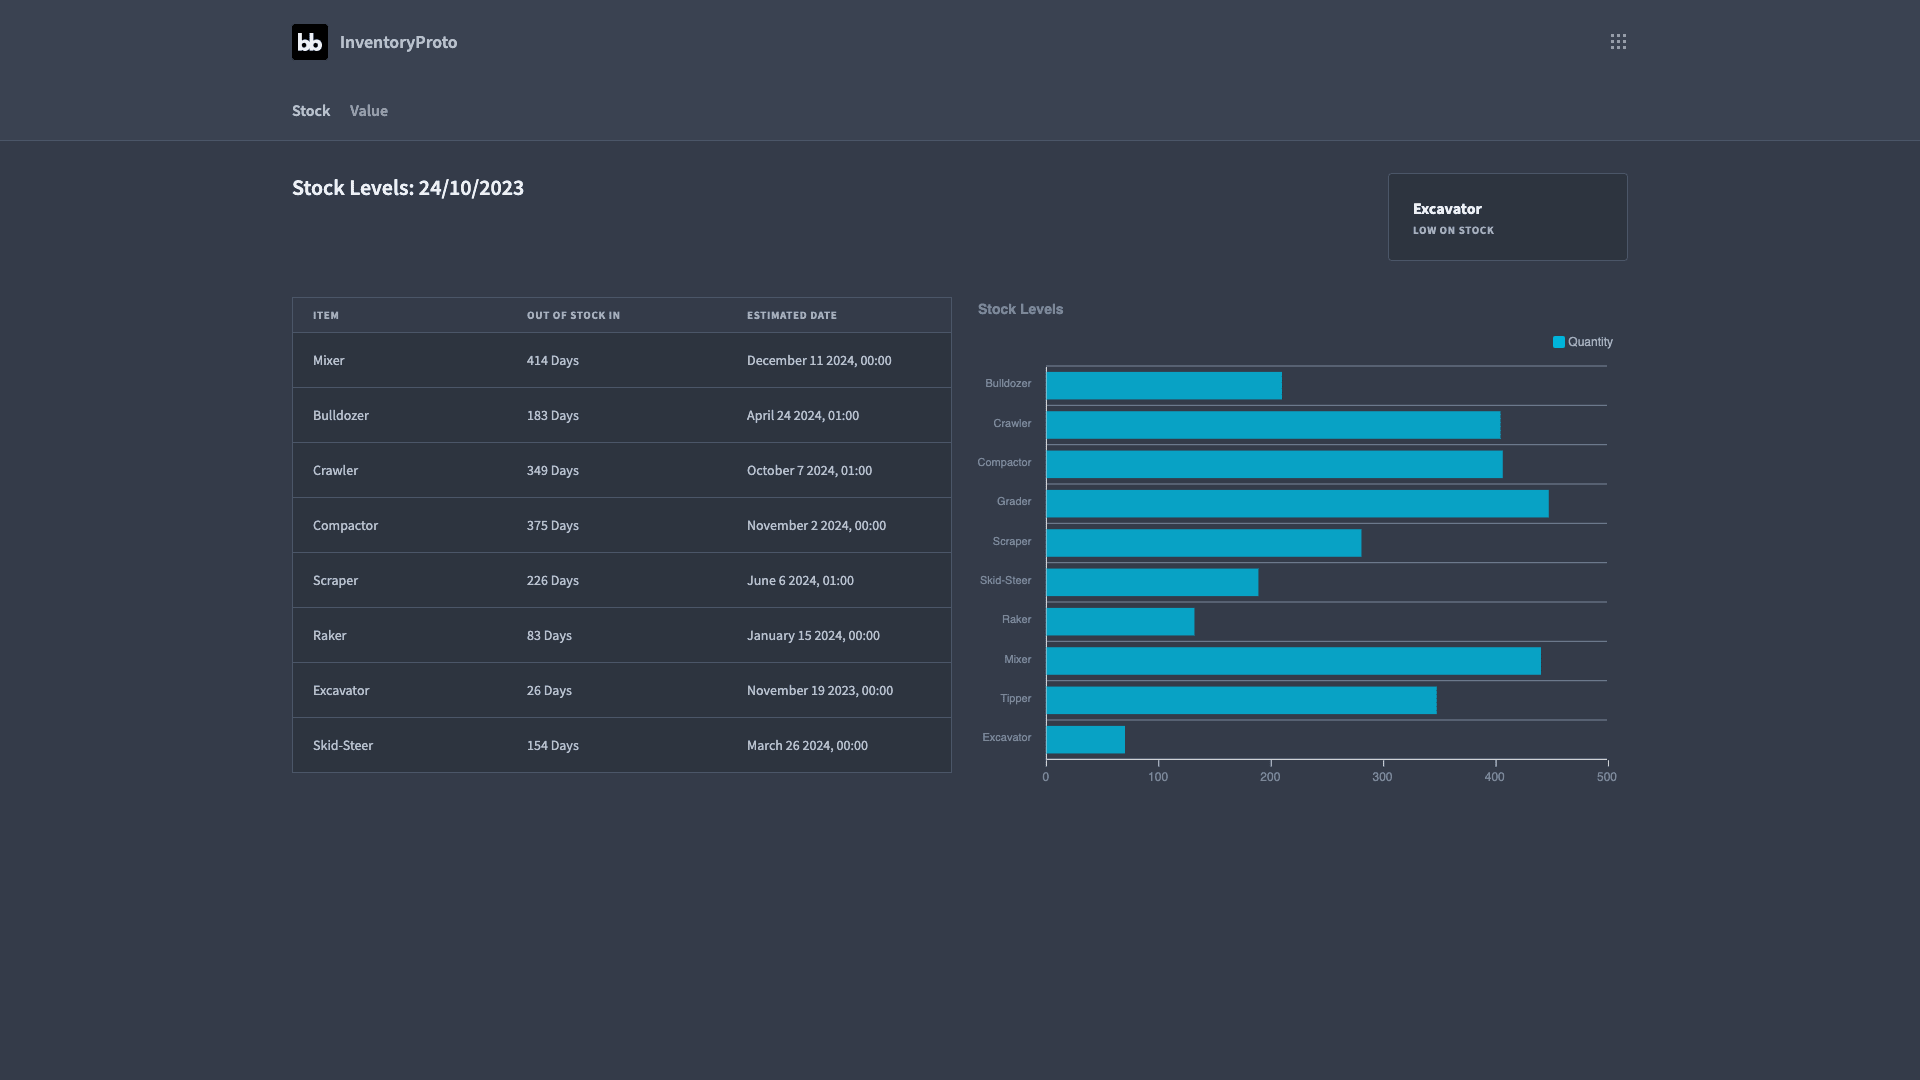Select the Bulldozer table row name

click(x=341, y=416)
